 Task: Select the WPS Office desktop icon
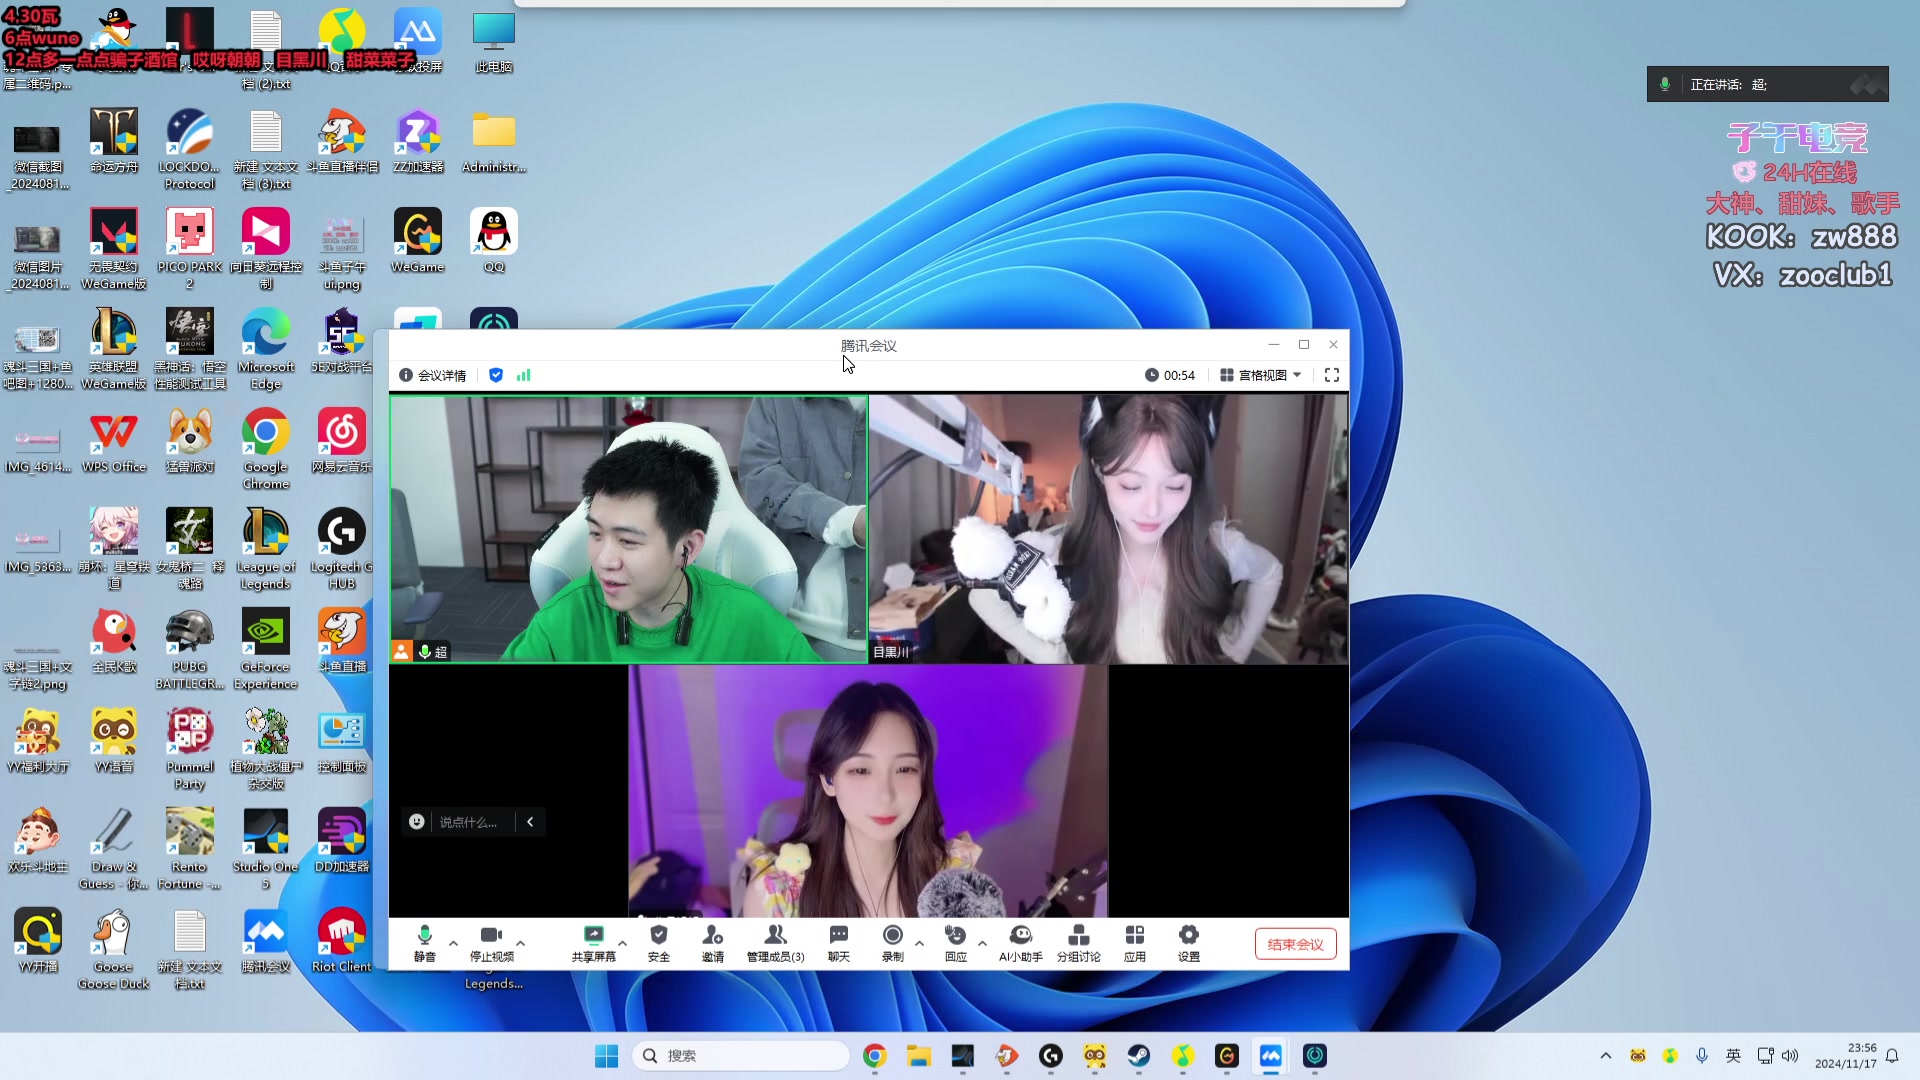(113, 441)
